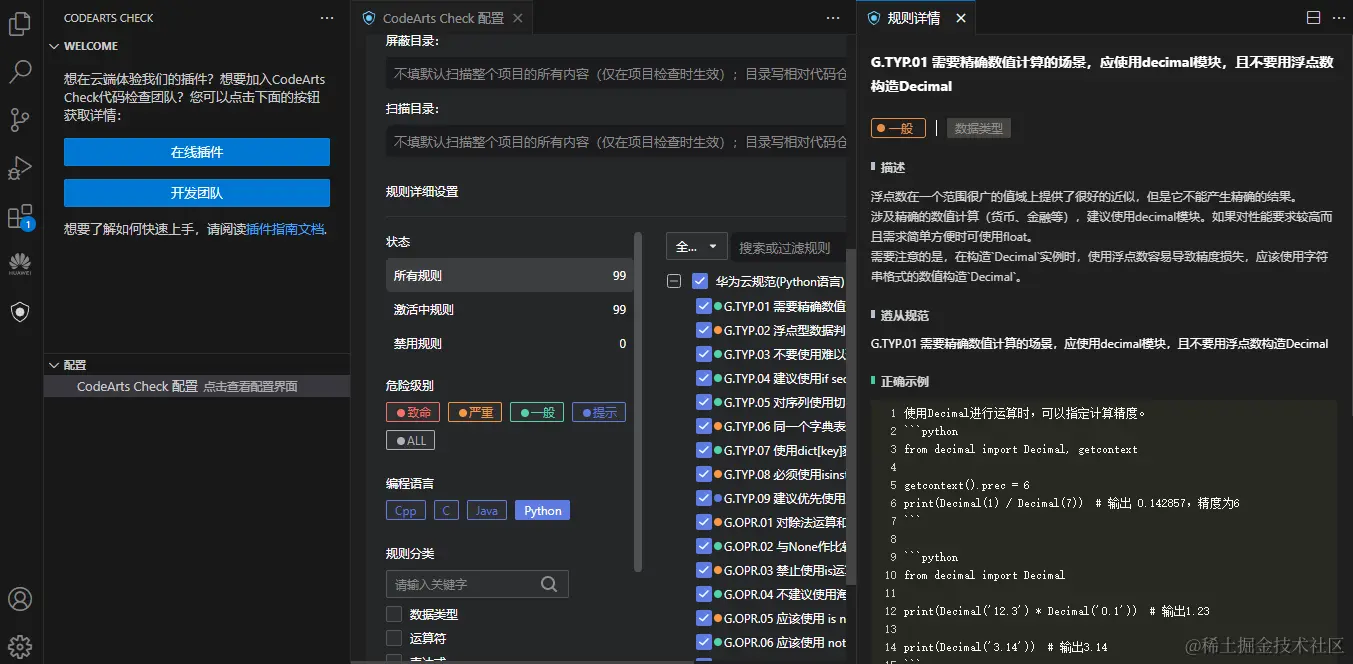Click the rule list vertical scrollbar

coord(851,416)
